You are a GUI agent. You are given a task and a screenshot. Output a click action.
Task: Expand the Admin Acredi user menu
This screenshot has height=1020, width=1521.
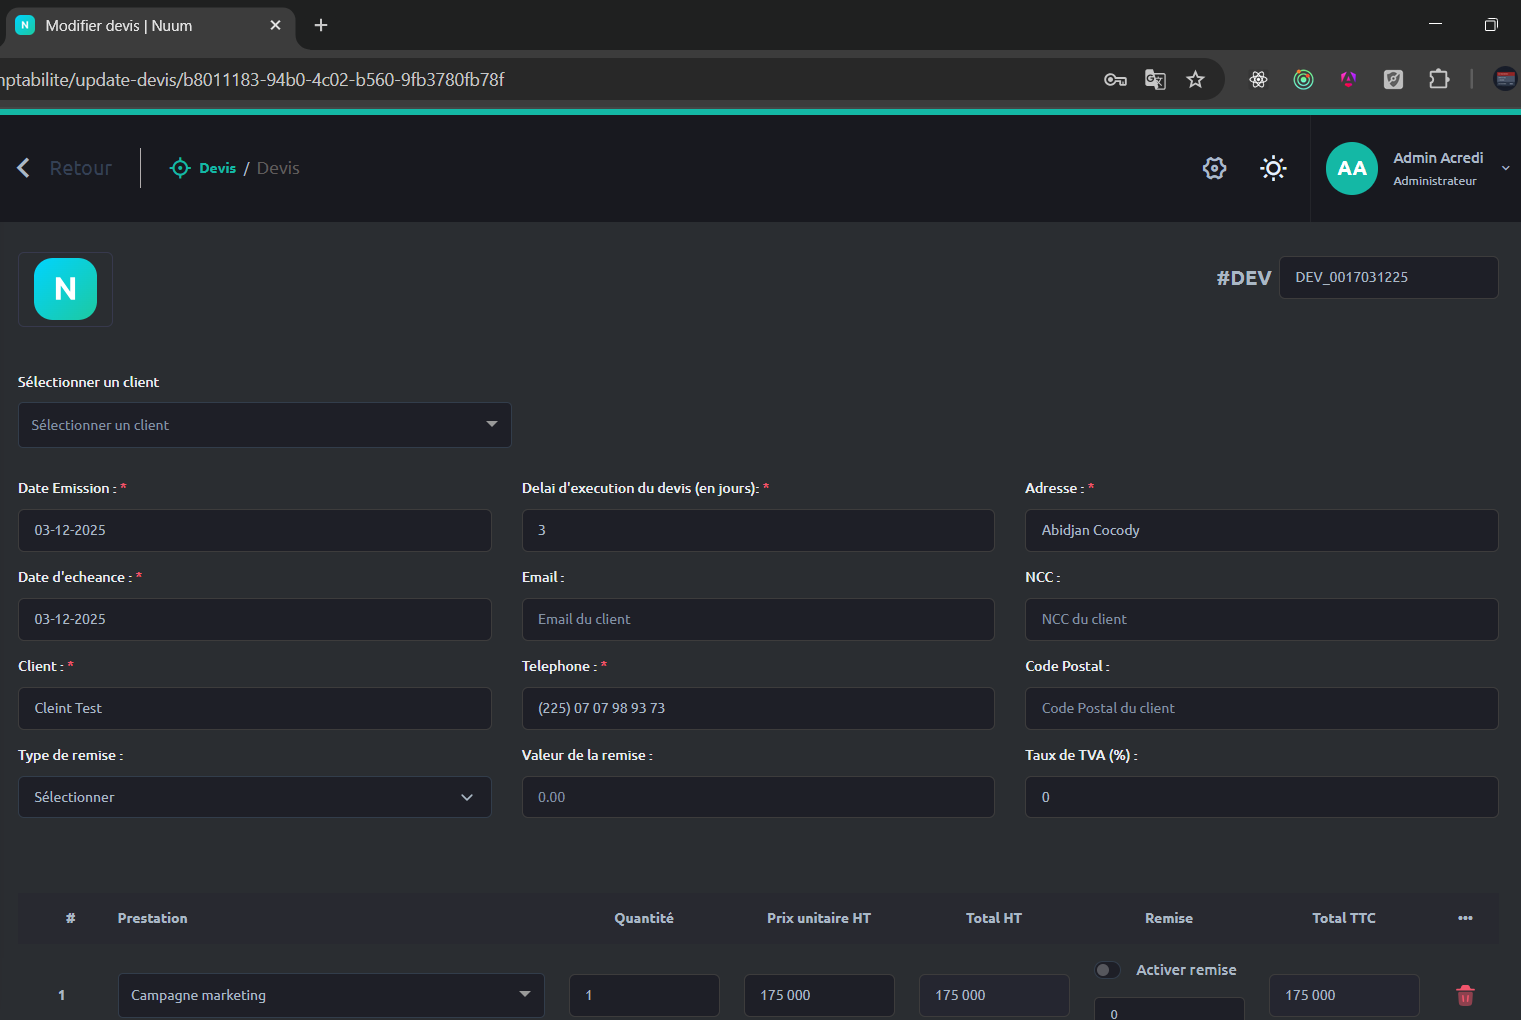coord(1505,168)
